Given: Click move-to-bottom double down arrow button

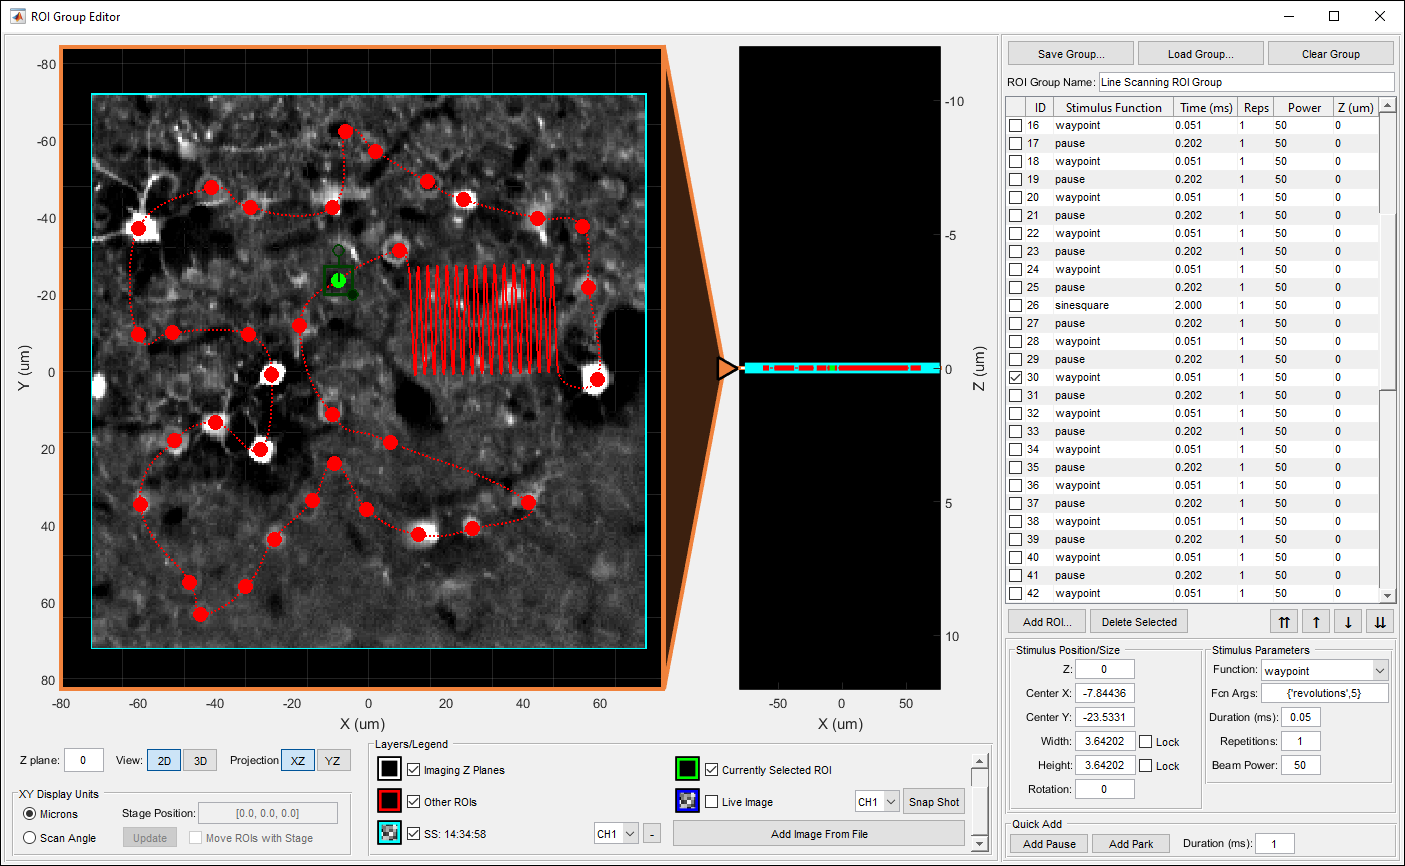Looking at the screenshot, I should [1380, 622].
